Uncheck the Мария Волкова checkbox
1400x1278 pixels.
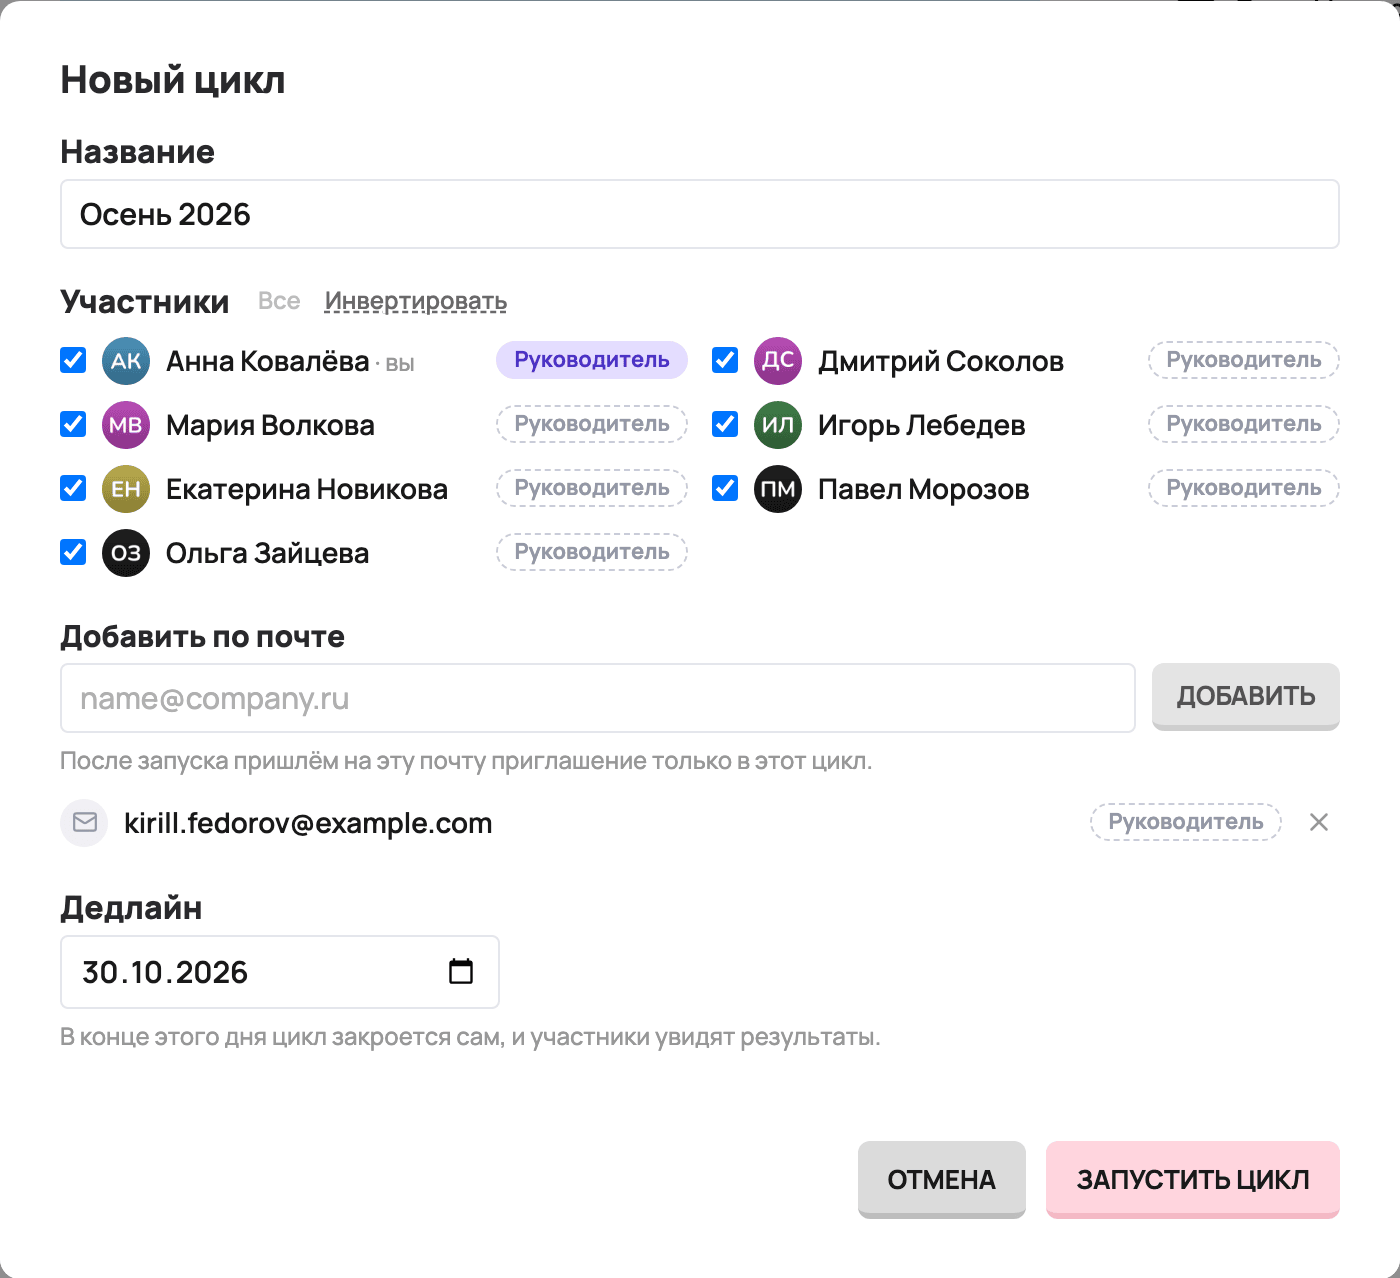73,424
